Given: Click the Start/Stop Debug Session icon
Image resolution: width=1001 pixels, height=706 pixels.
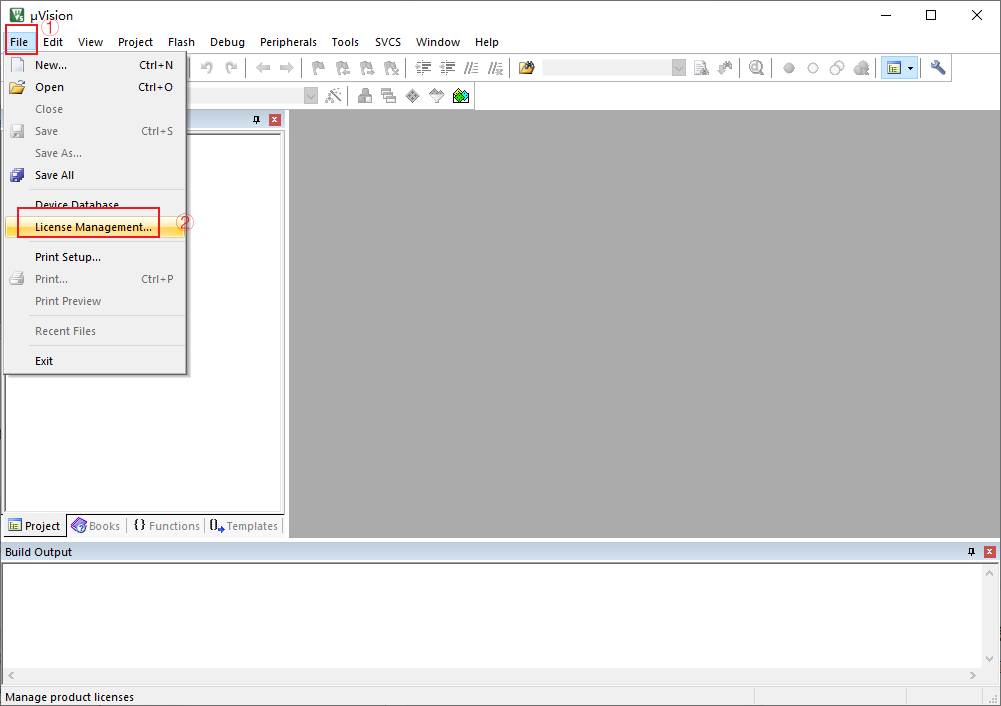Looking at the screenshot, I should pyautogui.click(x=756, y=68).
